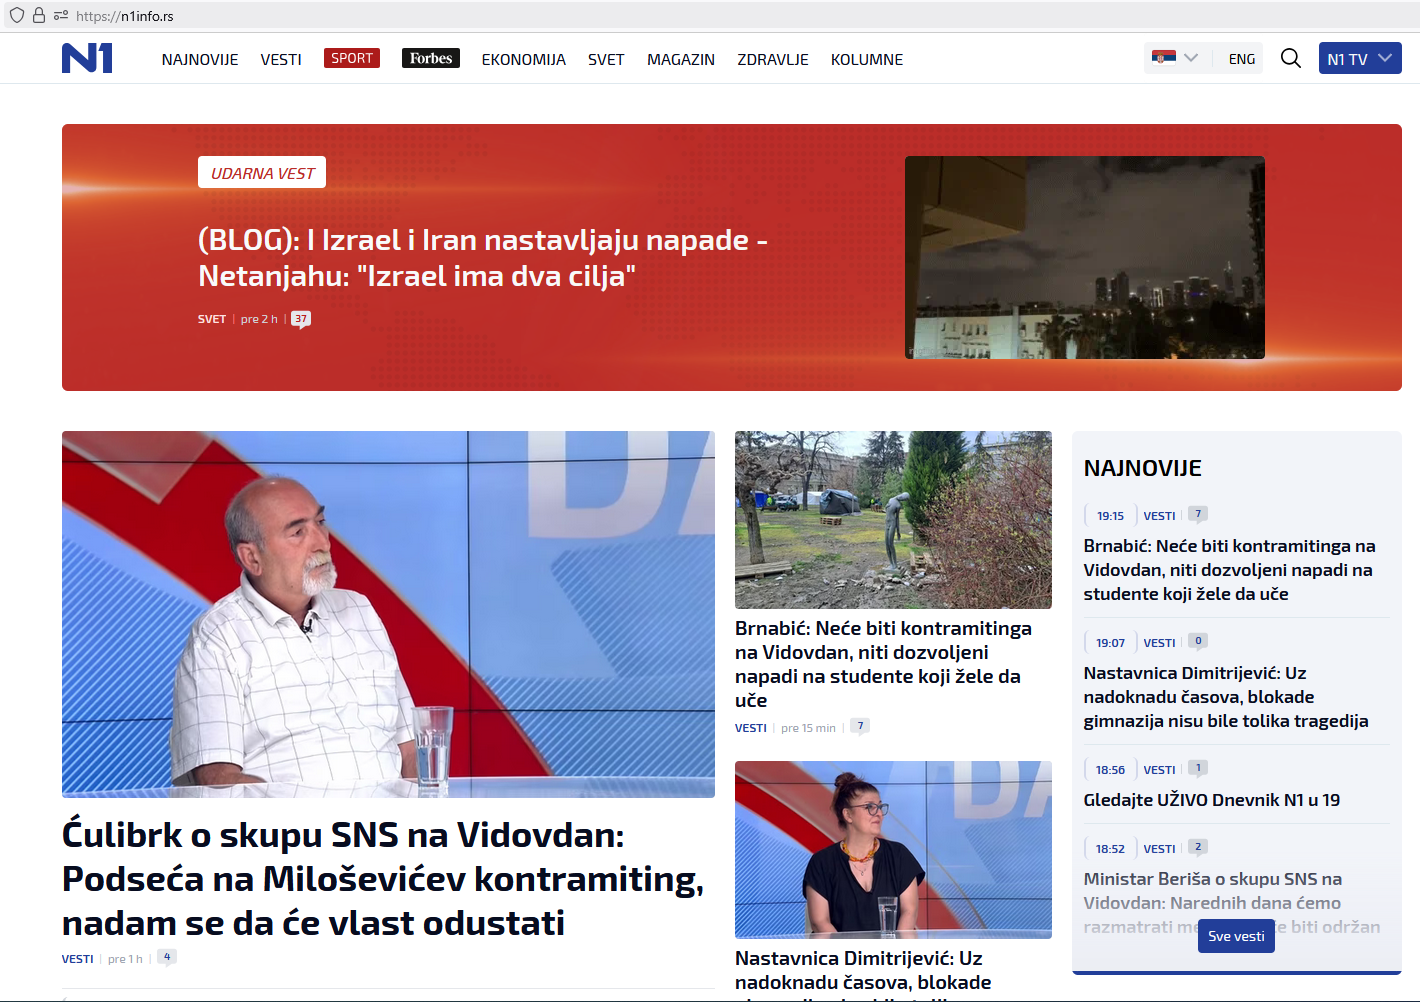Open the NAJNOVIJE menu item
1420x1002 pixels.
(x=200, y=59)
